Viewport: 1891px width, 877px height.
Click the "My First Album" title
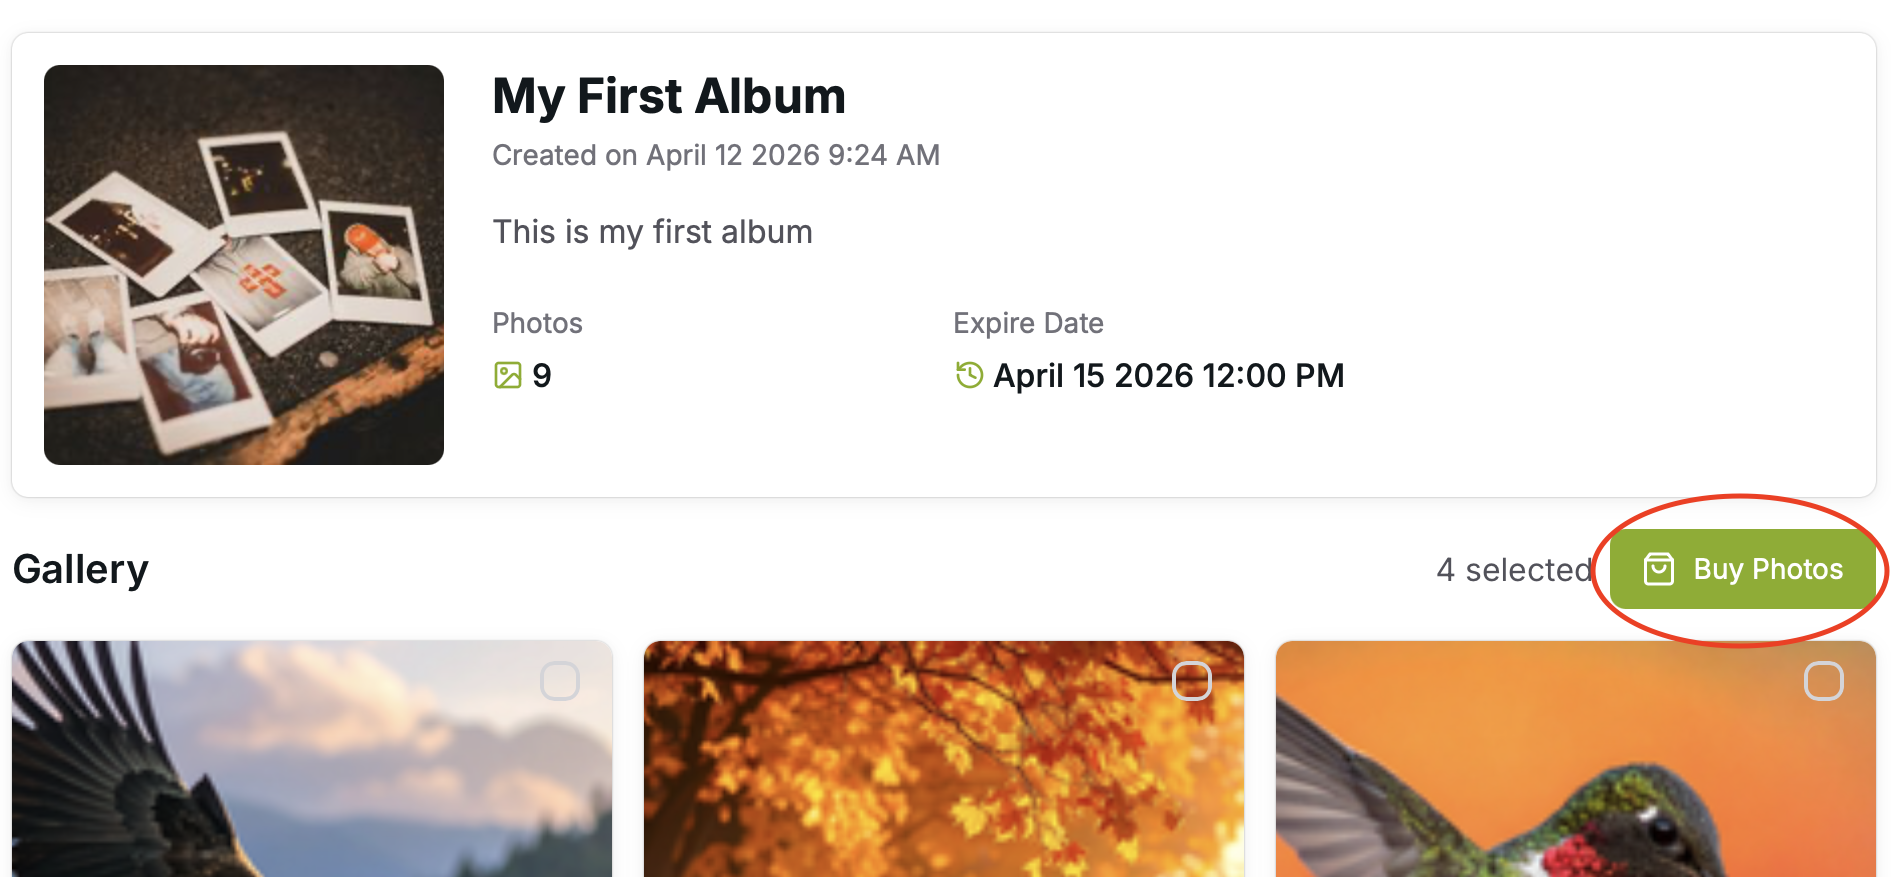tap(669, 97)
